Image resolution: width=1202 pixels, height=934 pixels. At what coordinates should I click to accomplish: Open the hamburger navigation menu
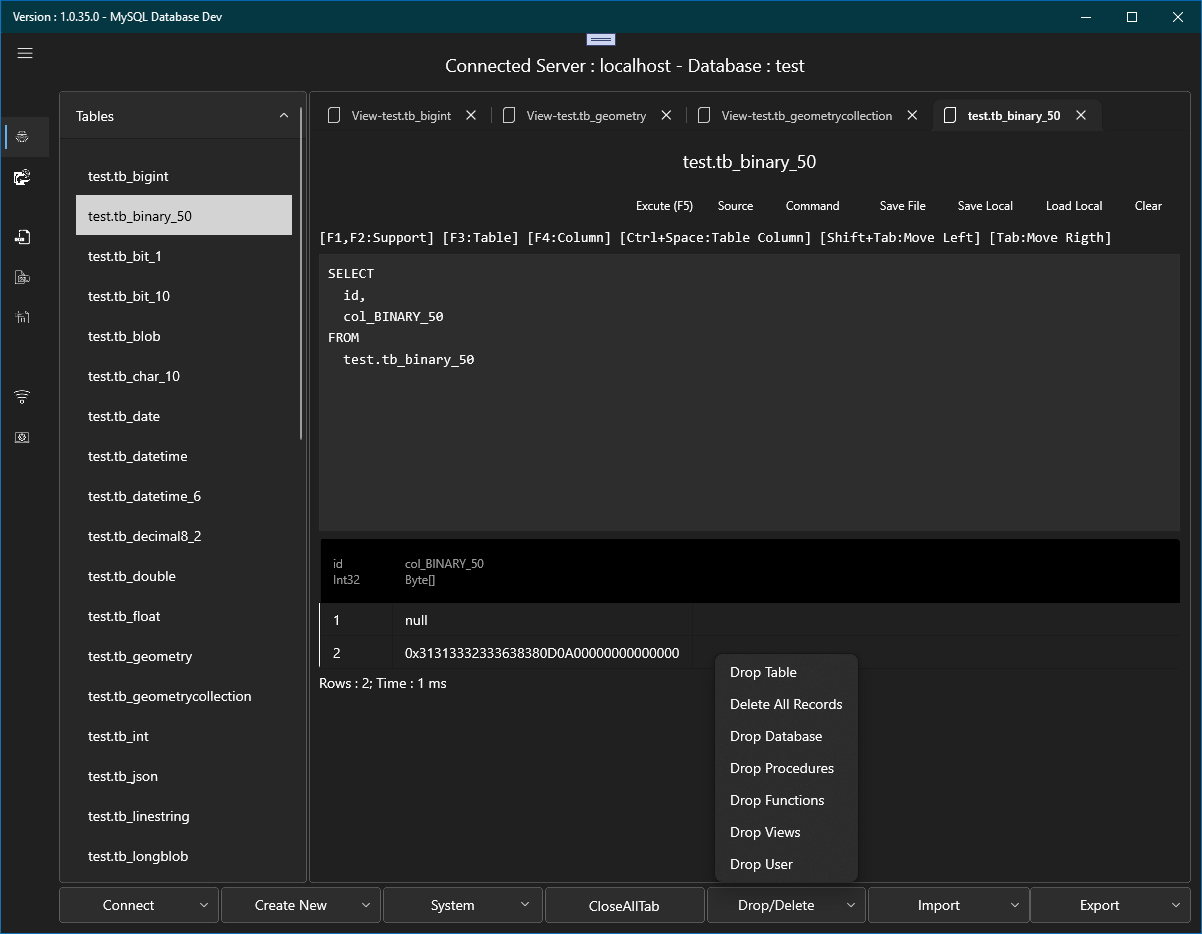click(x=25, y=53)
